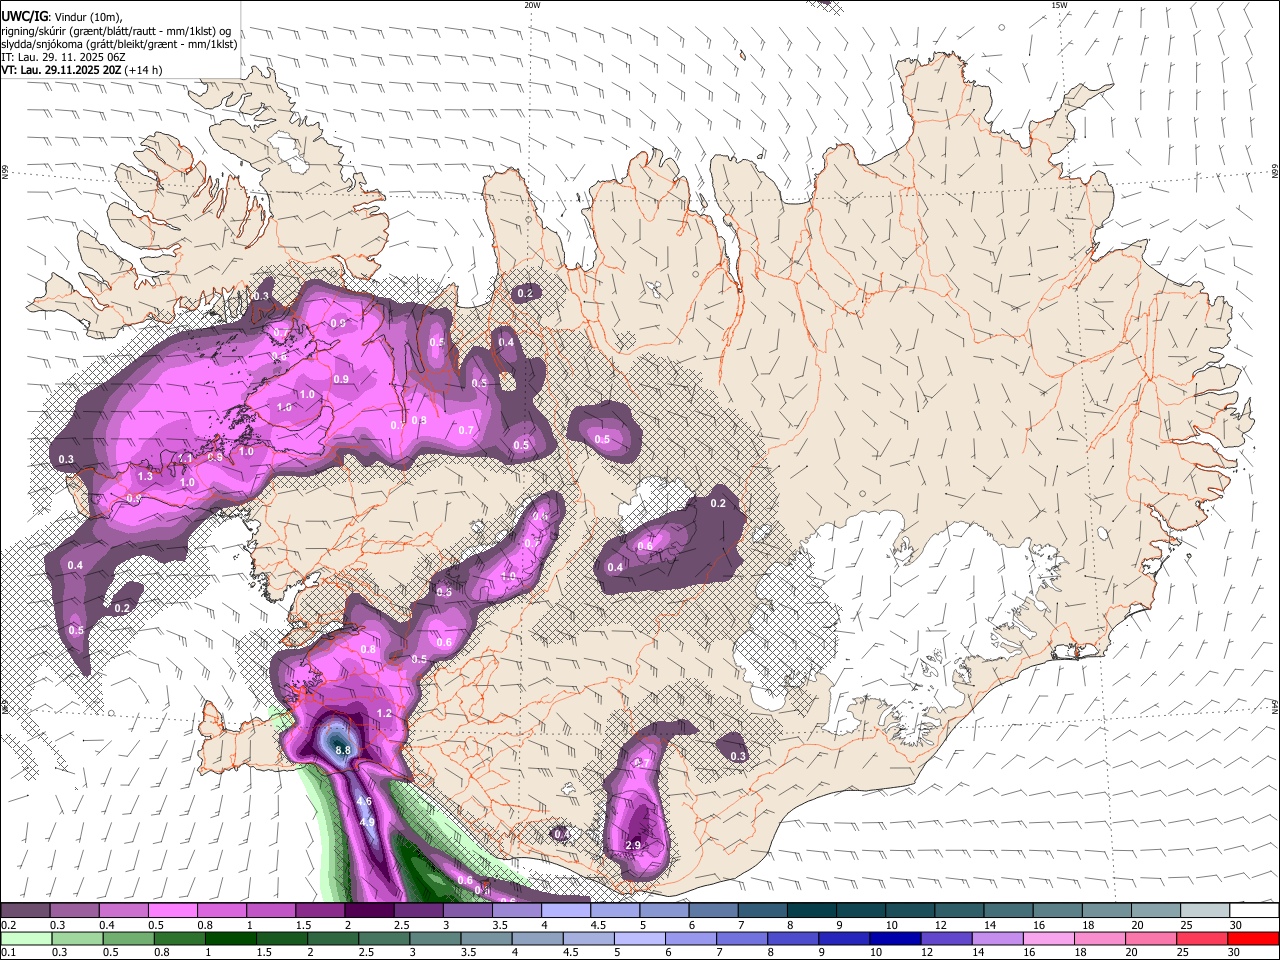The height and width of the screenshot is (960, 1280).
Task: Click the 8.8 precipitation peak value
Action: coord(343,750)
